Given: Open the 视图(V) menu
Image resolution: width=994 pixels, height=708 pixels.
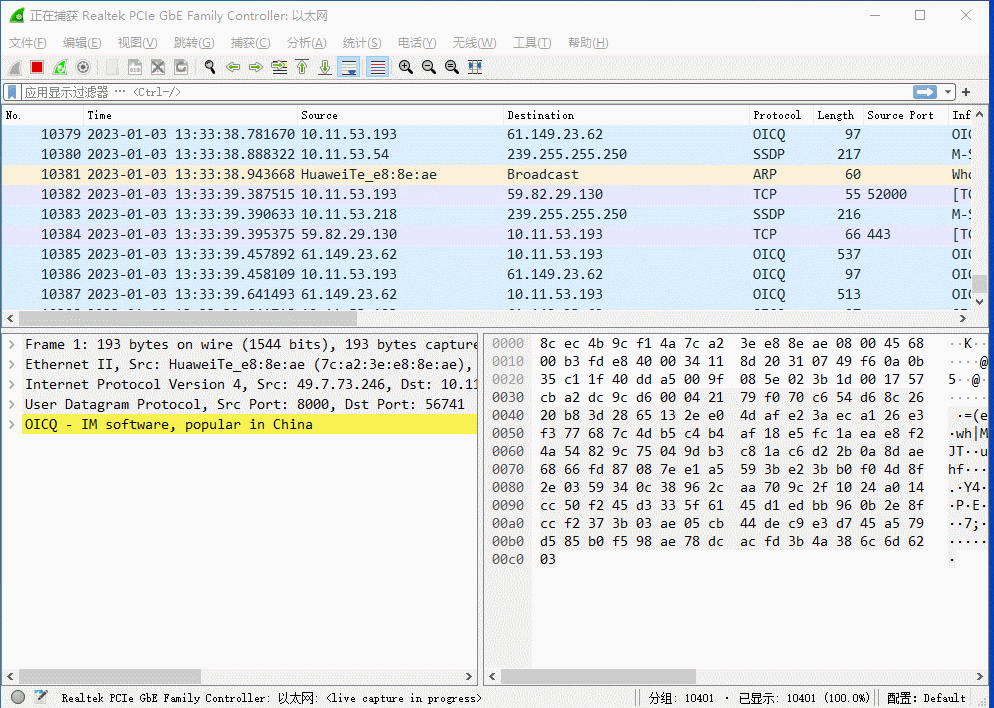Looking at the screenshot, I should [138, 42].
